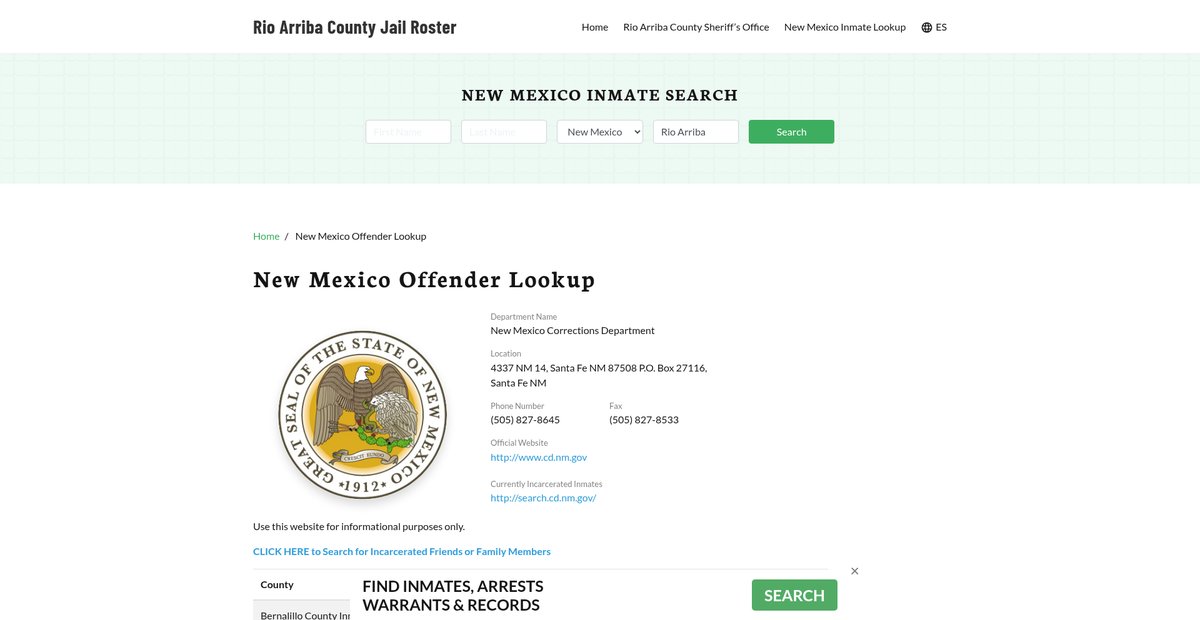Screen dimensions: 1200x620
Task: Focus the First Name input field
Action: (408, 132)
